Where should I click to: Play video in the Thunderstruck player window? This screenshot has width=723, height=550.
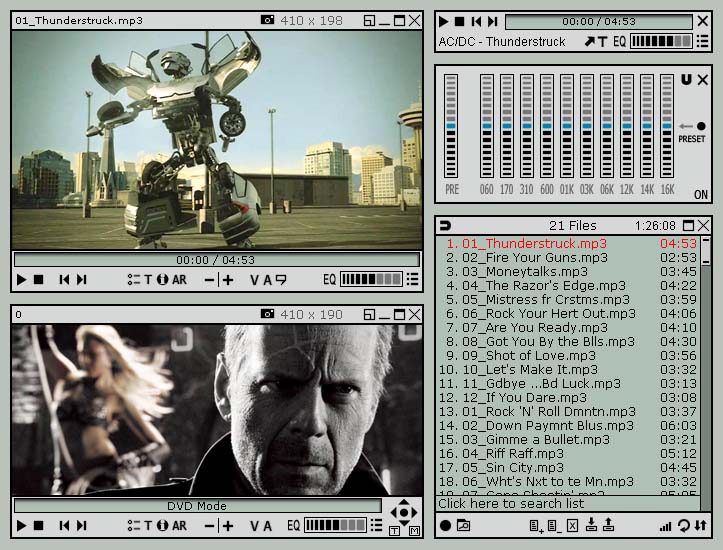(21, 279)
